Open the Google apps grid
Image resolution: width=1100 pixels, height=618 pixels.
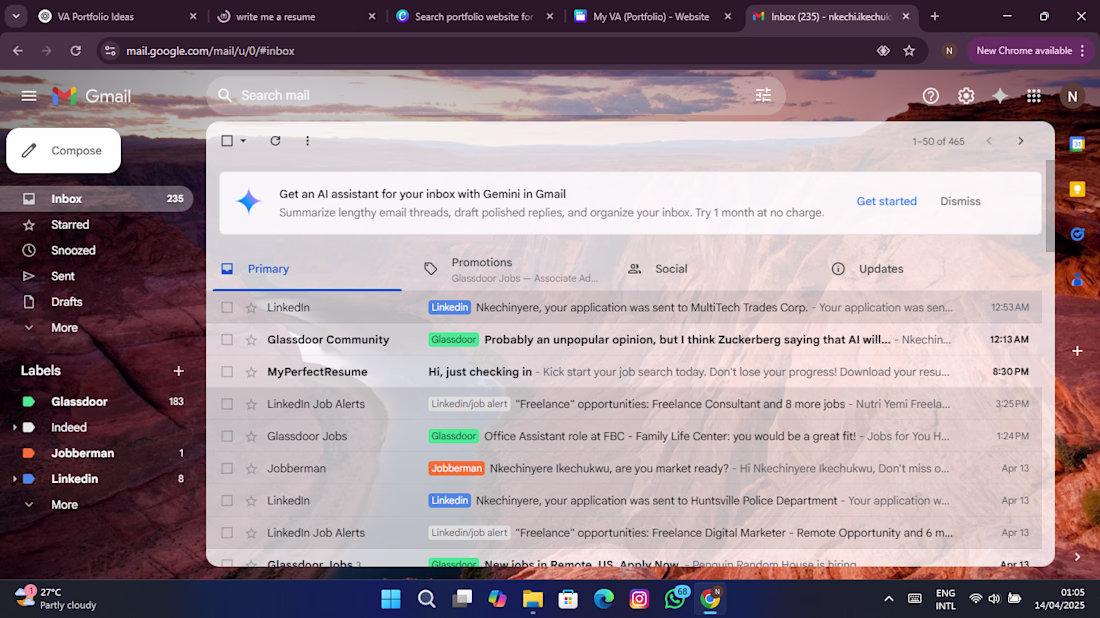coord(1033,96)
